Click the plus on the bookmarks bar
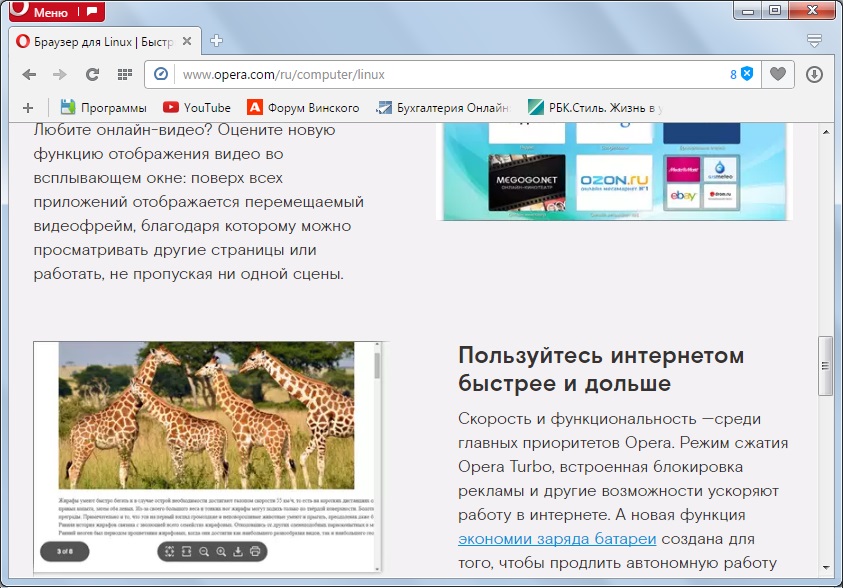This screenshot has width=843, height=588. pos(28,108)
